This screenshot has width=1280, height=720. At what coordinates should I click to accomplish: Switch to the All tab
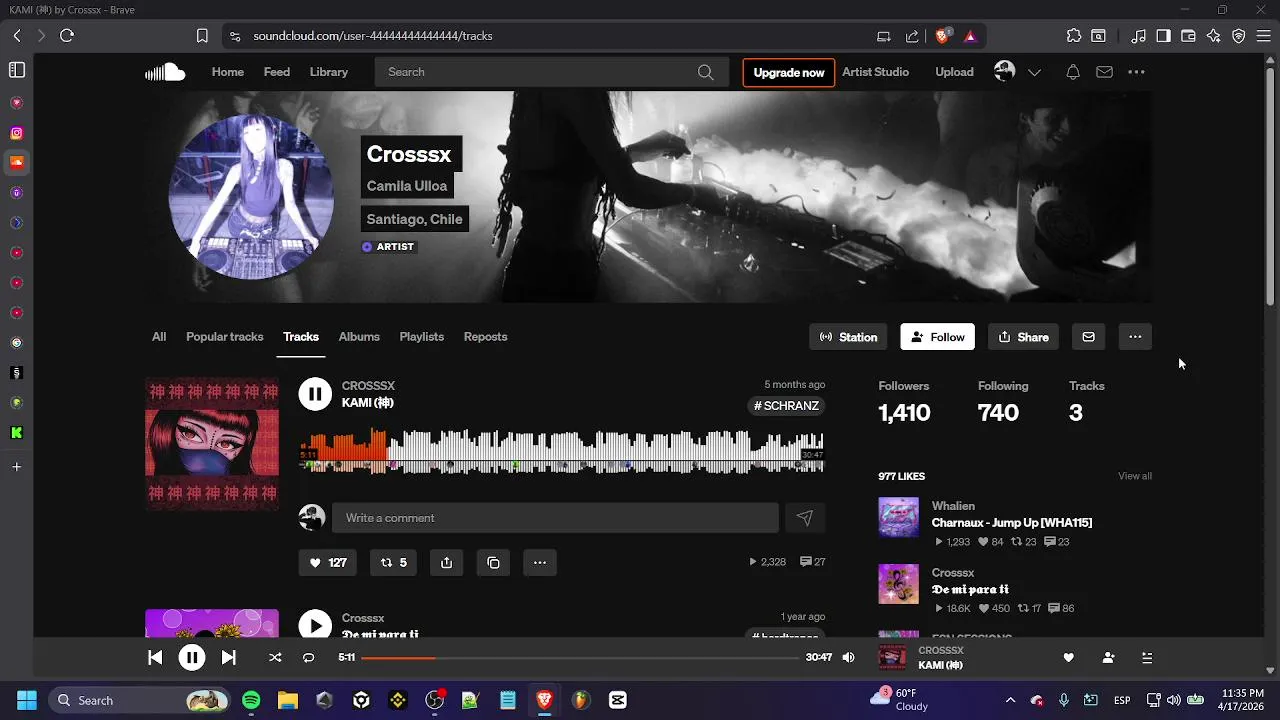[x=159, y=337]
